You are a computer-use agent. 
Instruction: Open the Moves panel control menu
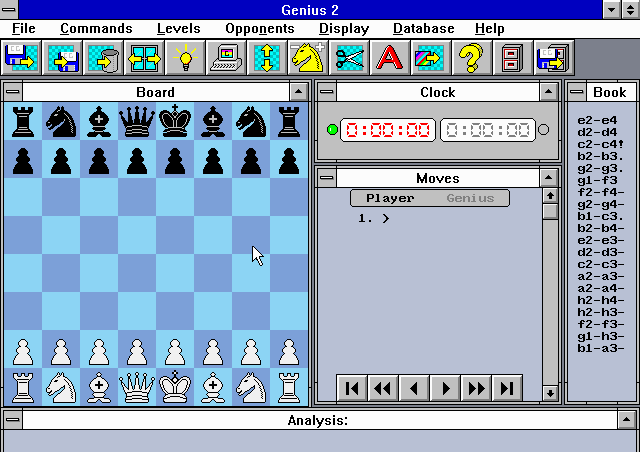click(x=326, y=178)
